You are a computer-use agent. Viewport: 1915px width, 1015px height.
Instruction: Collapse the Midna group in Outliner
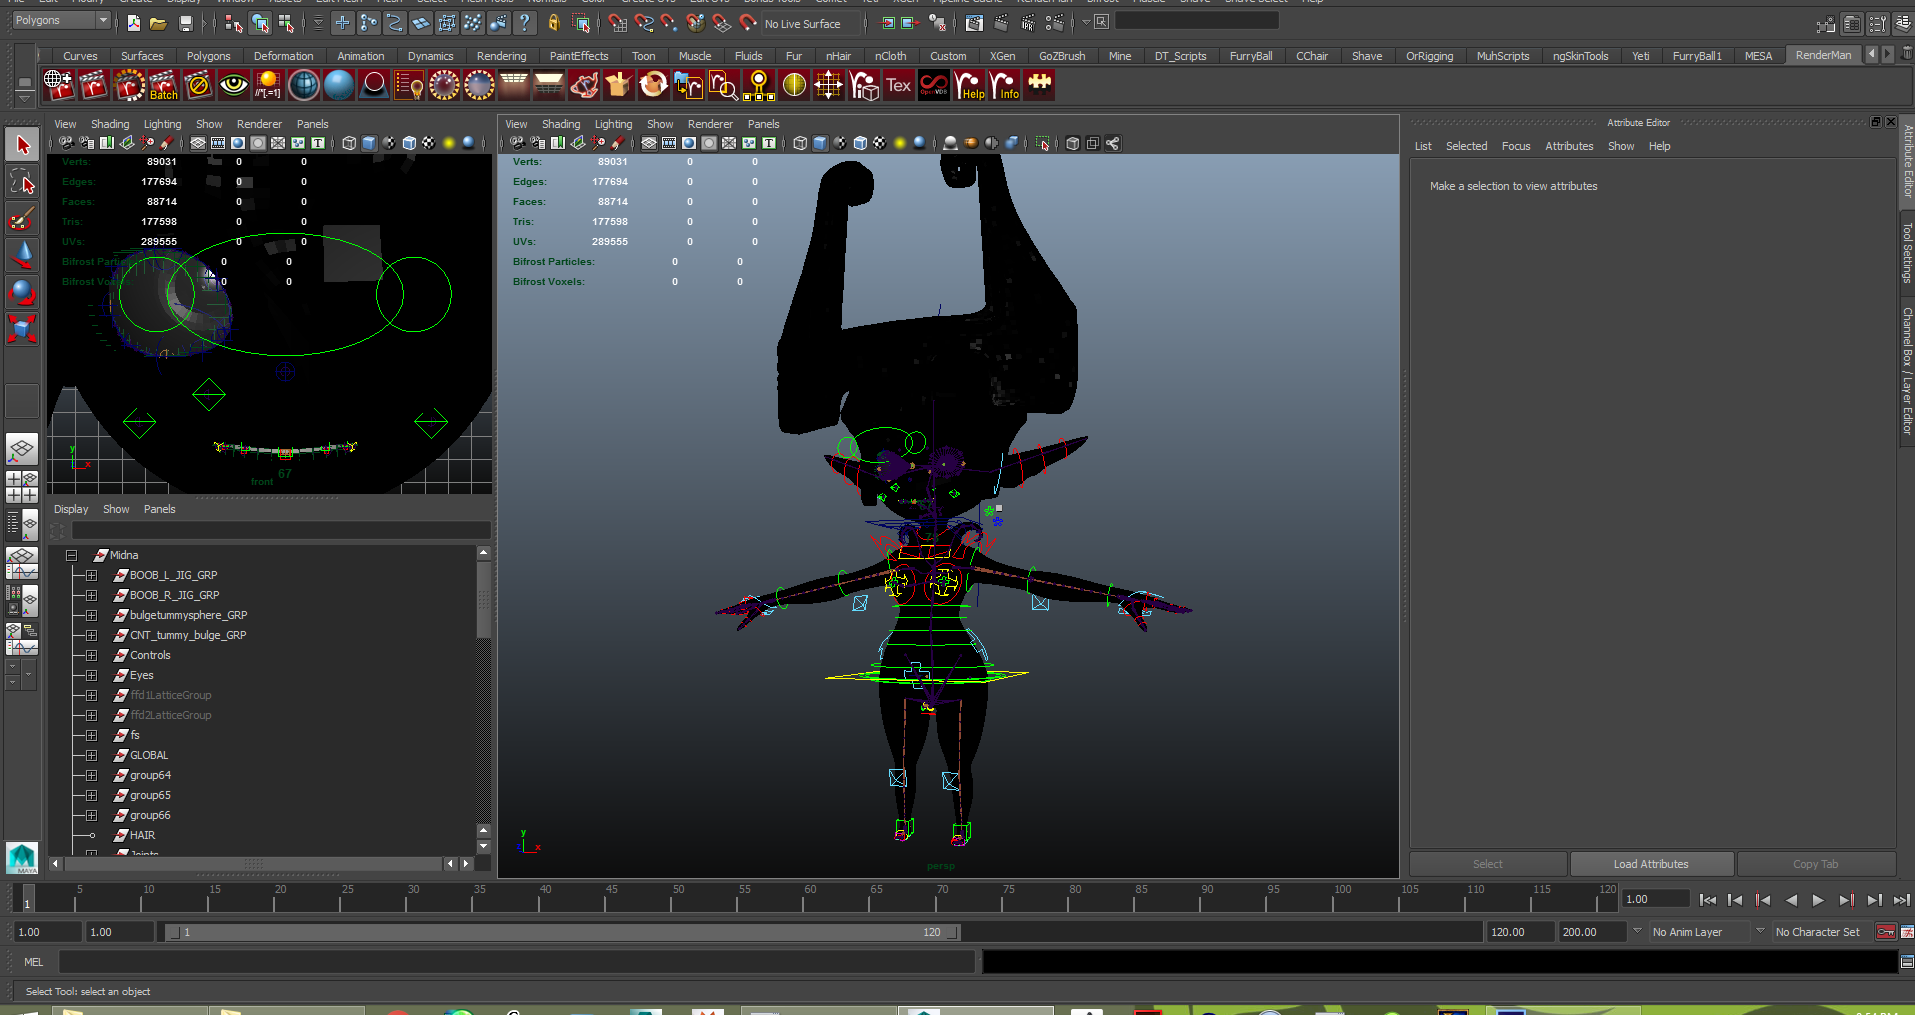(71, 555)
